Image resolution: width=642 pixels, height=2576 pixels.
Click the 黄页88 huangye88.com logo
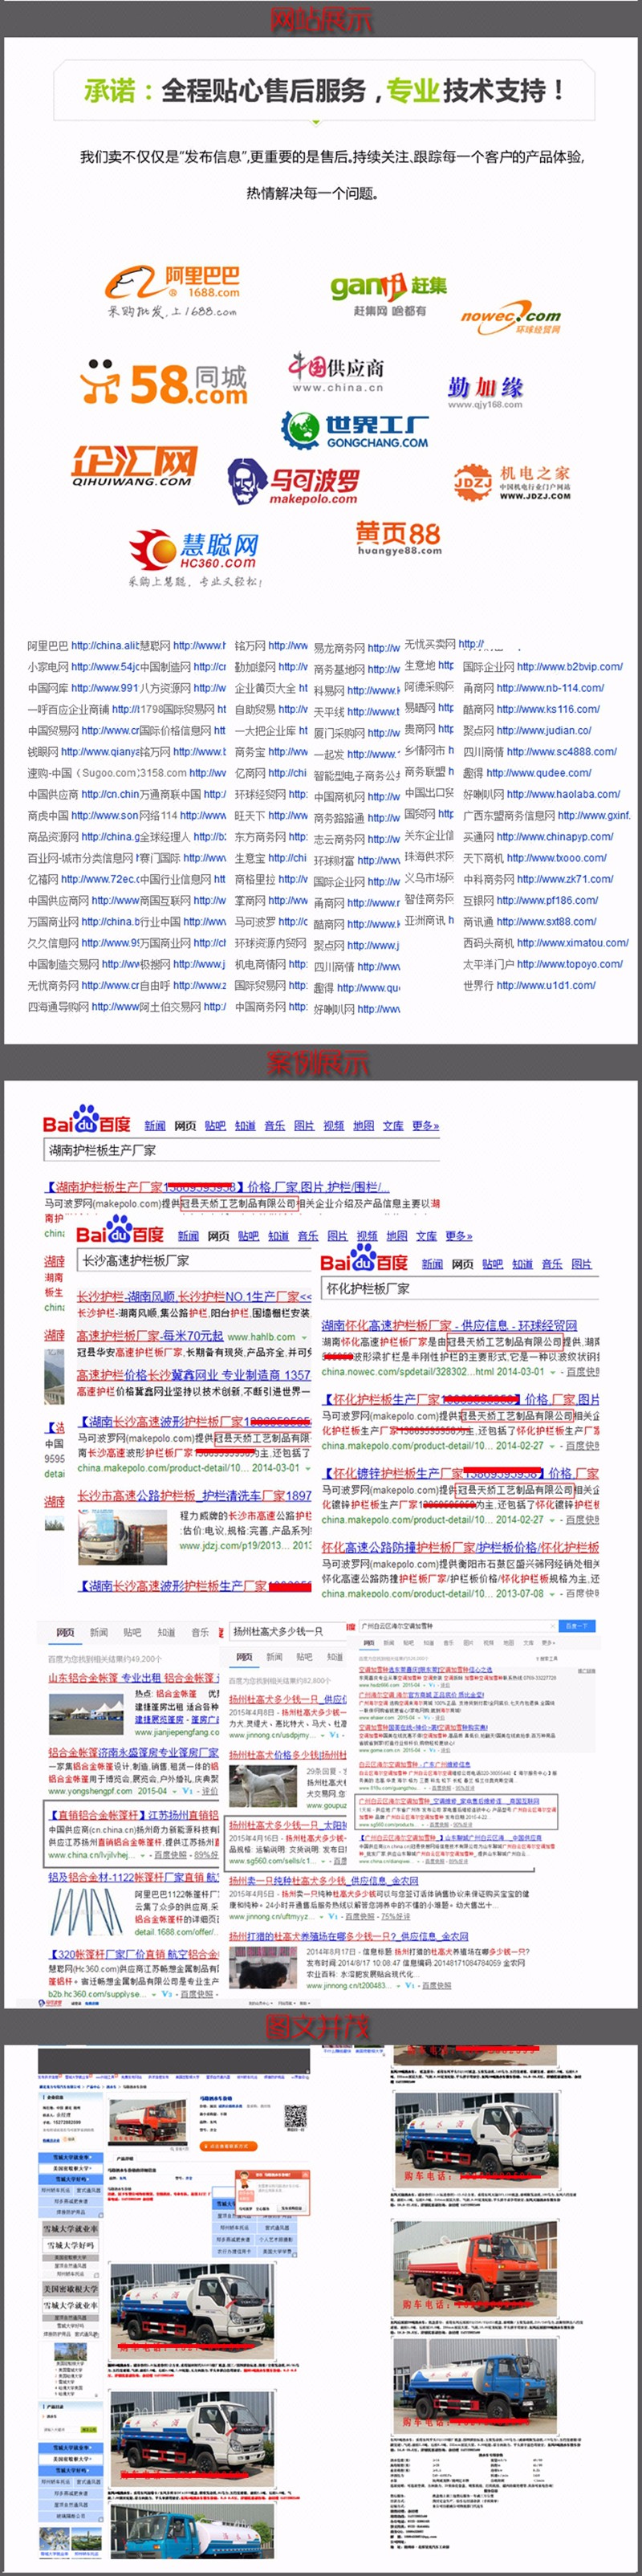398,538
